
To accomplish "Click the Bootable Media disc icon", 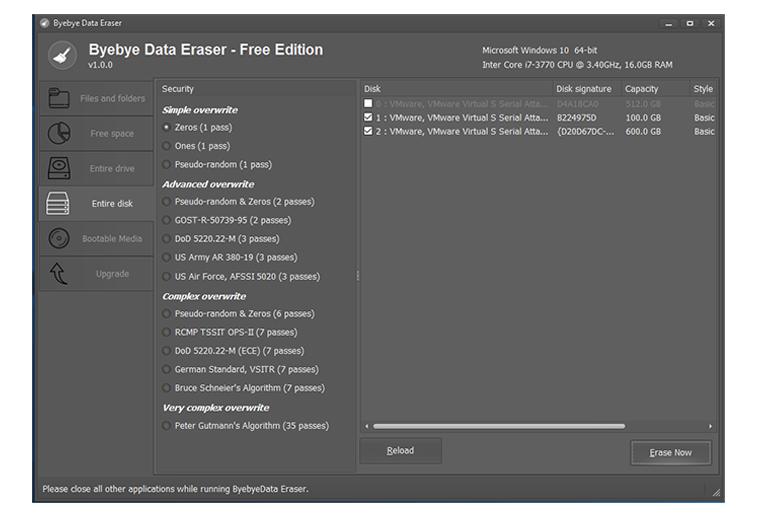I will coord(59,238).
